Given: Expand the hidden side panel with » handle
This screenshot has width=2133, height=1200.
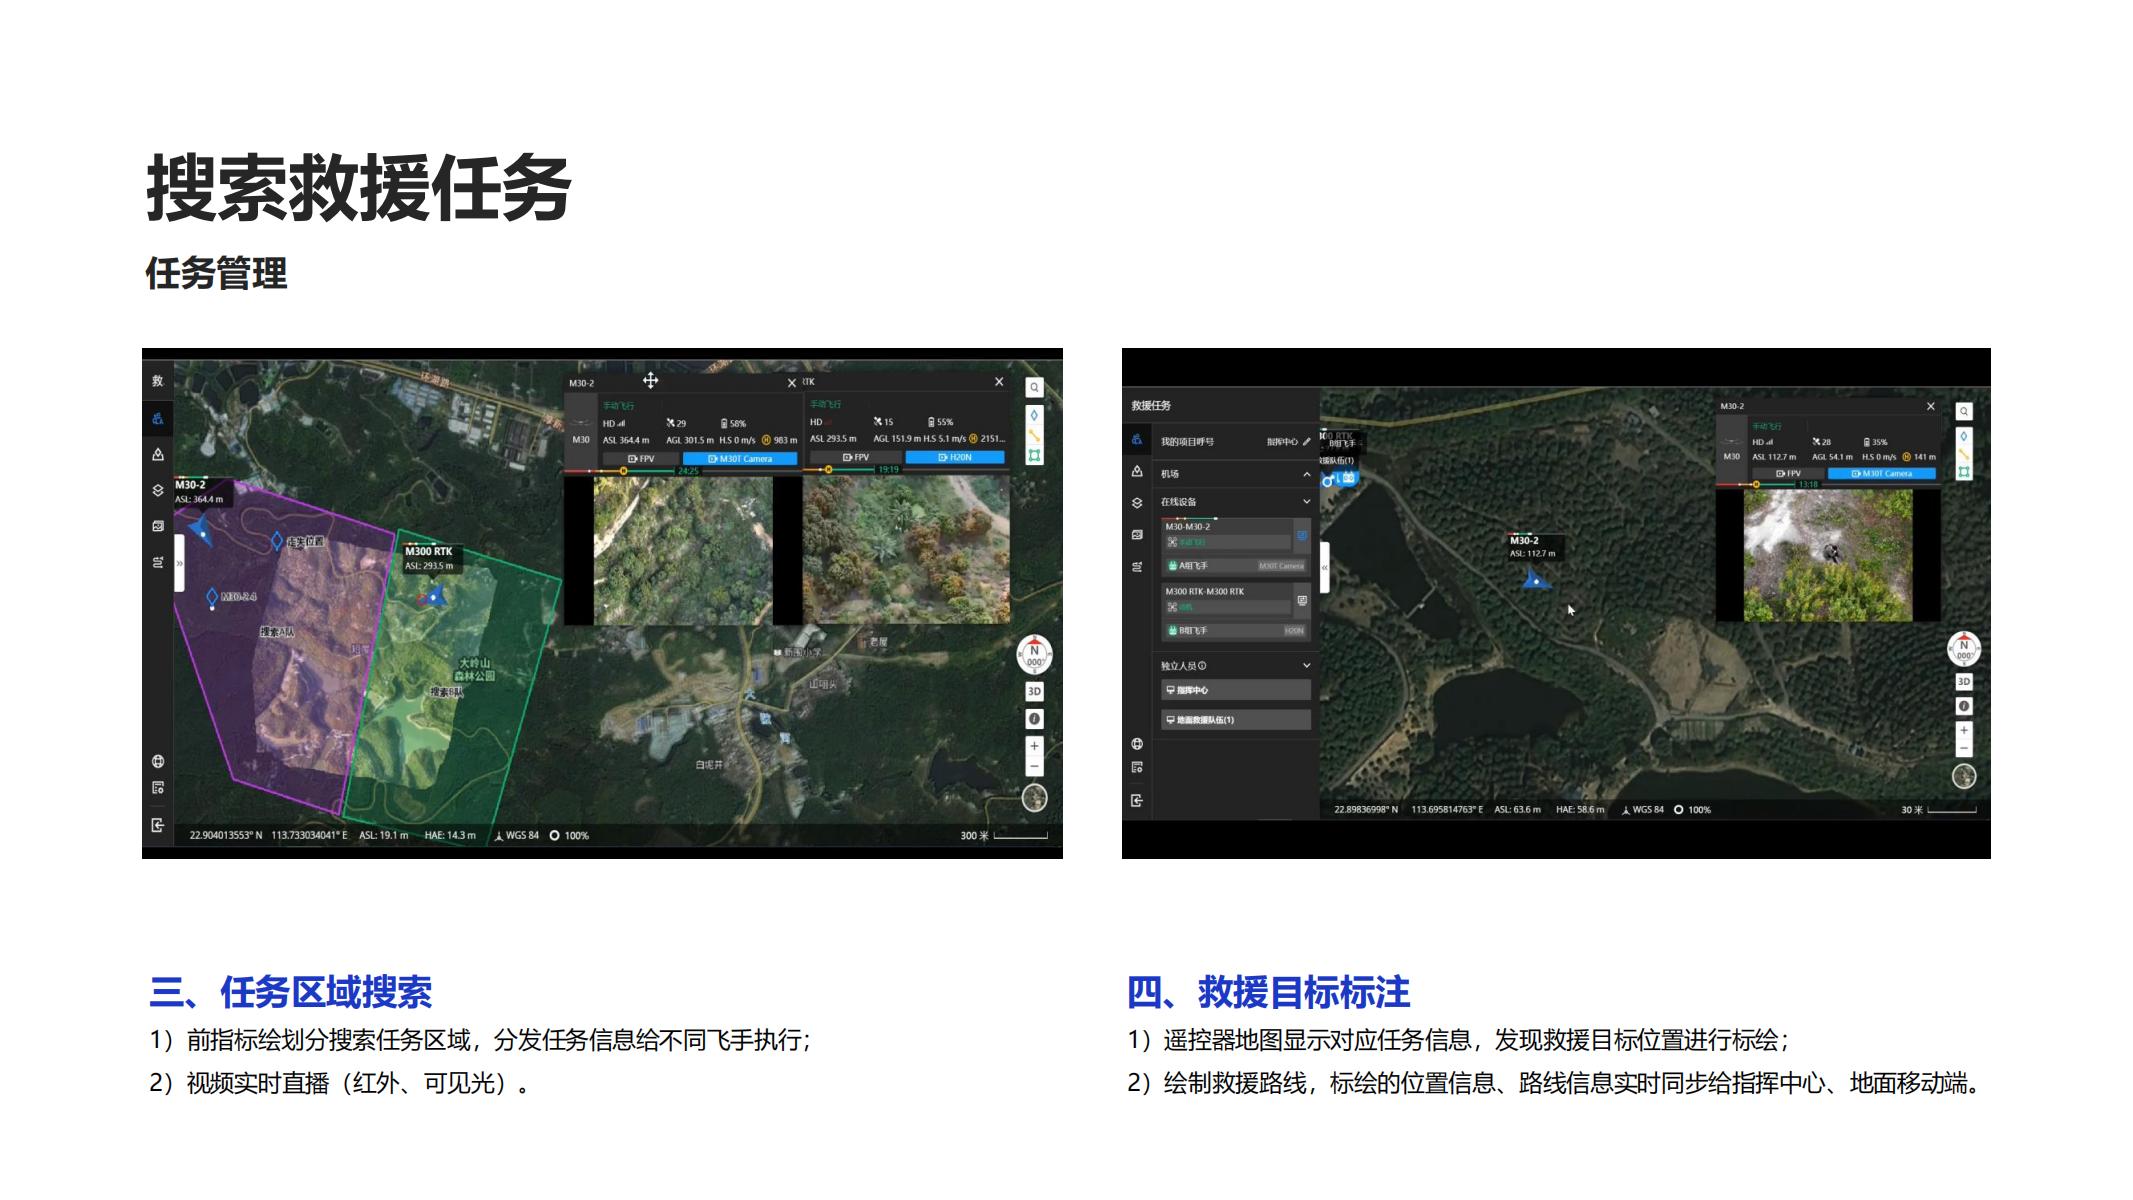Looking at the screenshot, I should tap(180, 564).
